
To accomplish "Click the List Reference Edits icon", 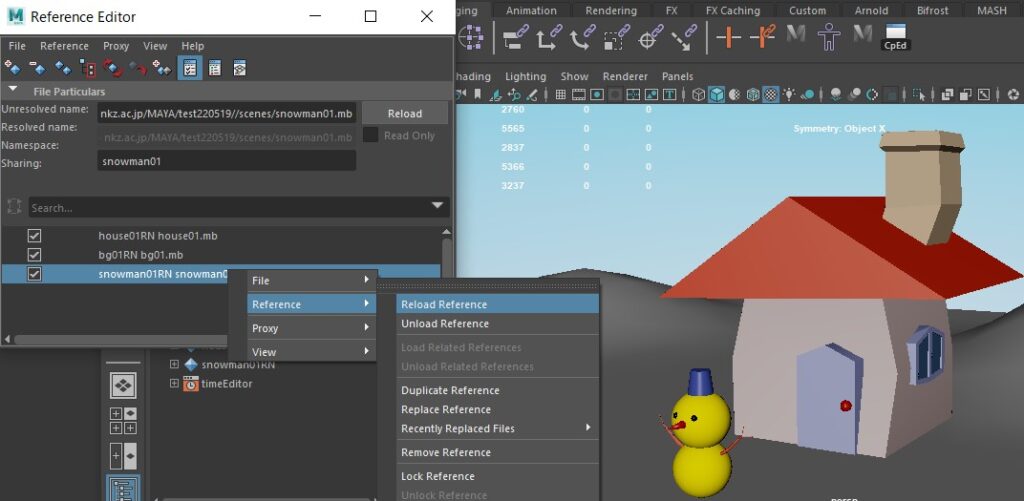I will point(215,67).
